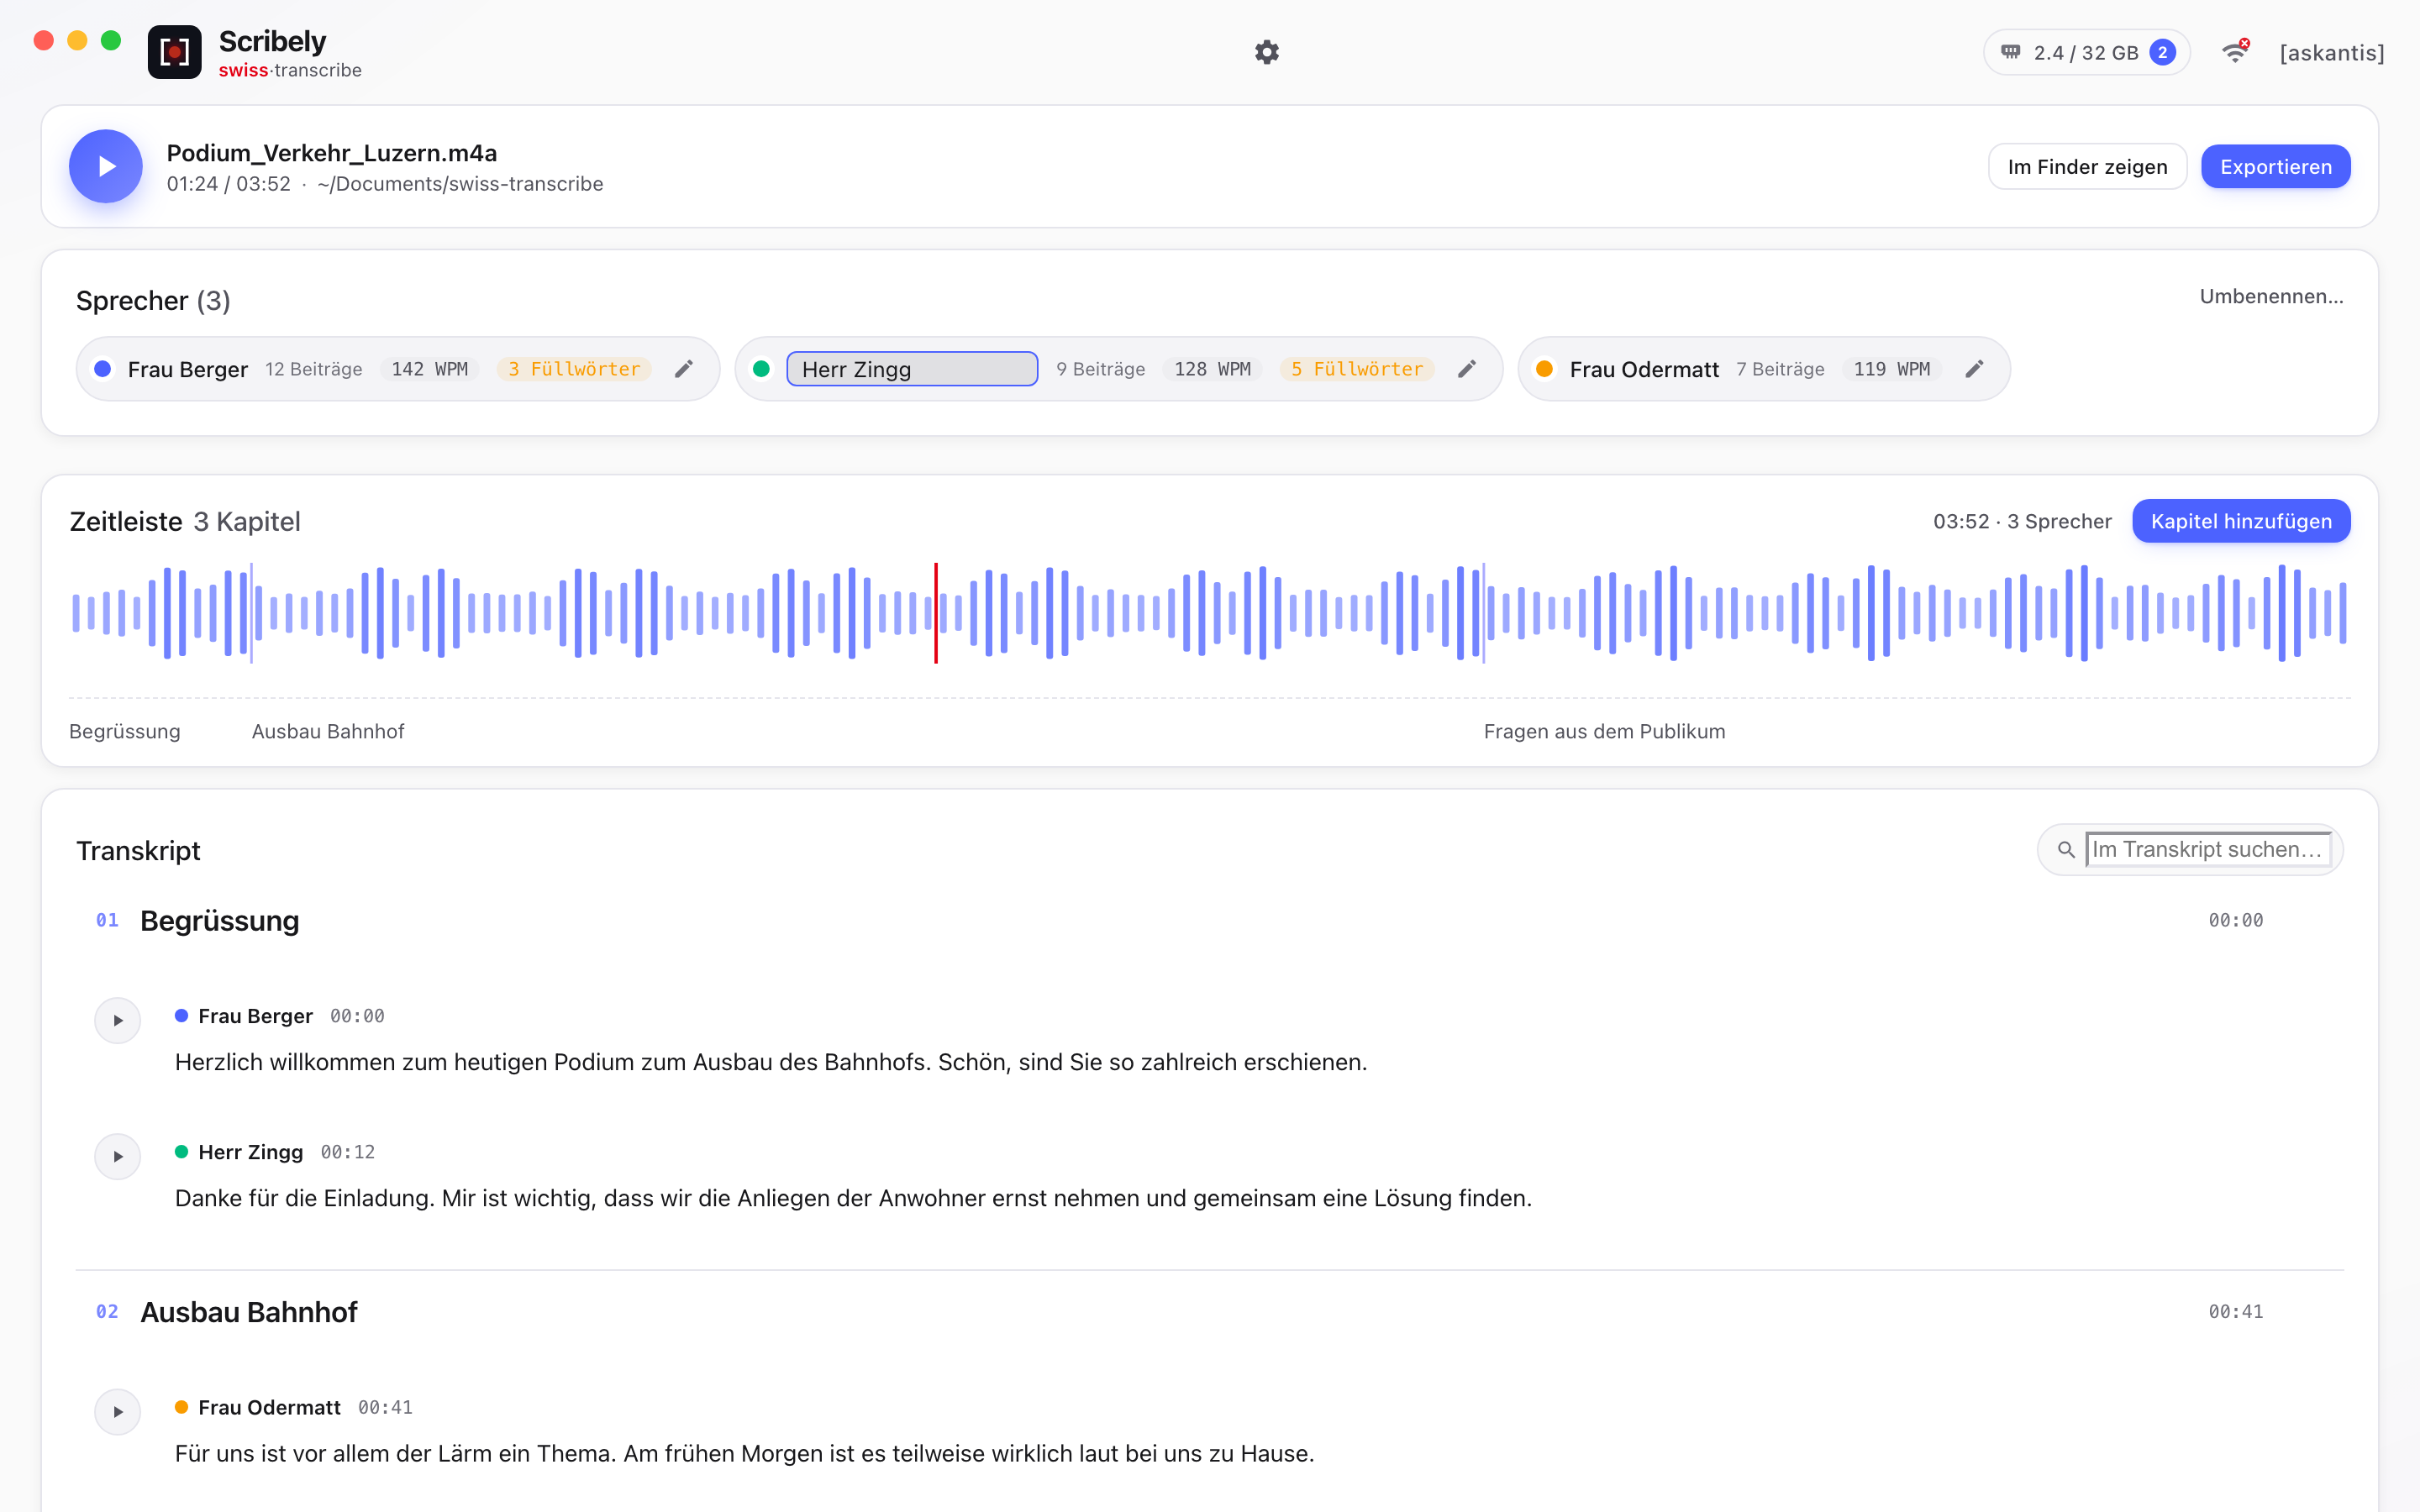Screen dimensions: 2420x1512
Task: Play Frau Odermatt segment at 00:41
Action: [x=118, y=1411]
